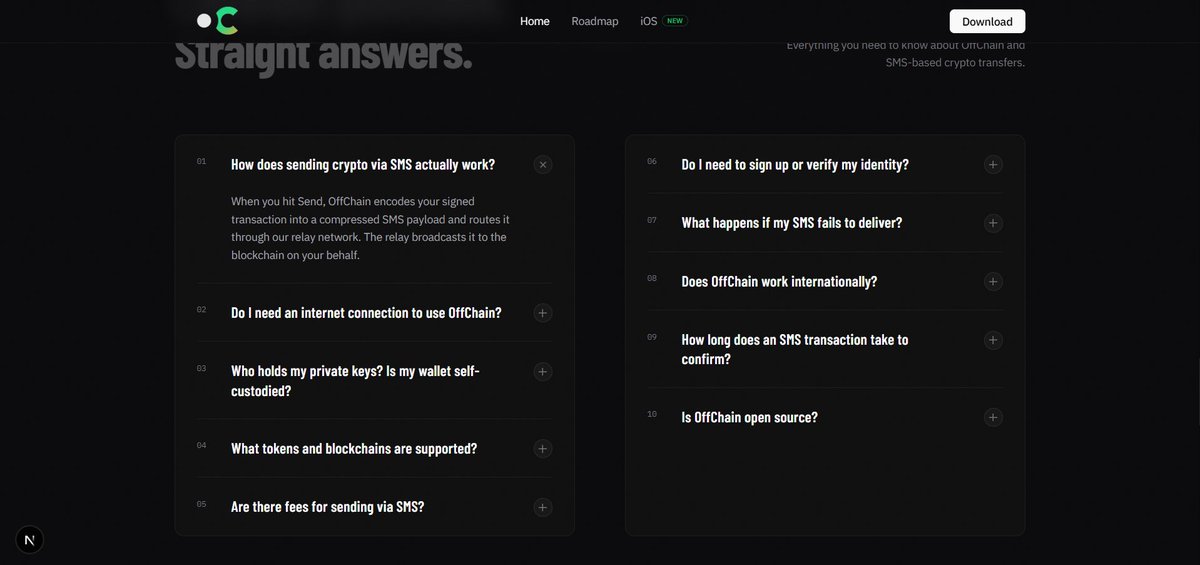Click the answer paragraph starting 'When you hit Send'

372,228
